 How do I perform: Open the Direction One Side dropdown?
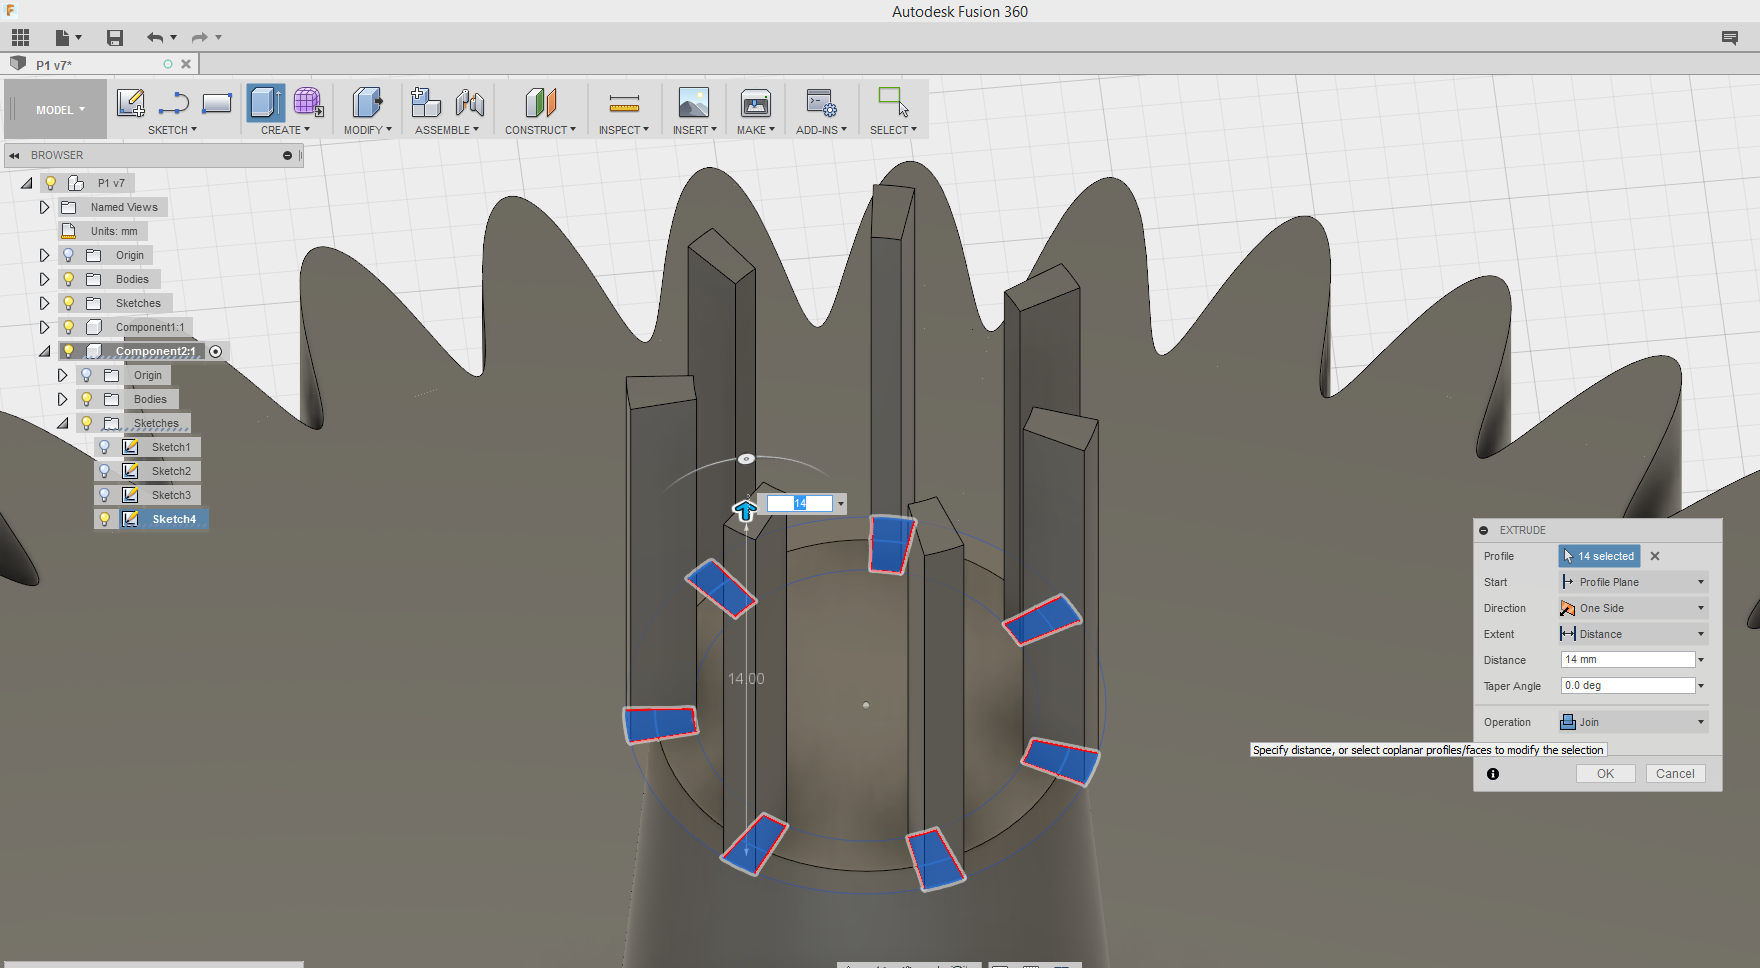[1633, 608]
